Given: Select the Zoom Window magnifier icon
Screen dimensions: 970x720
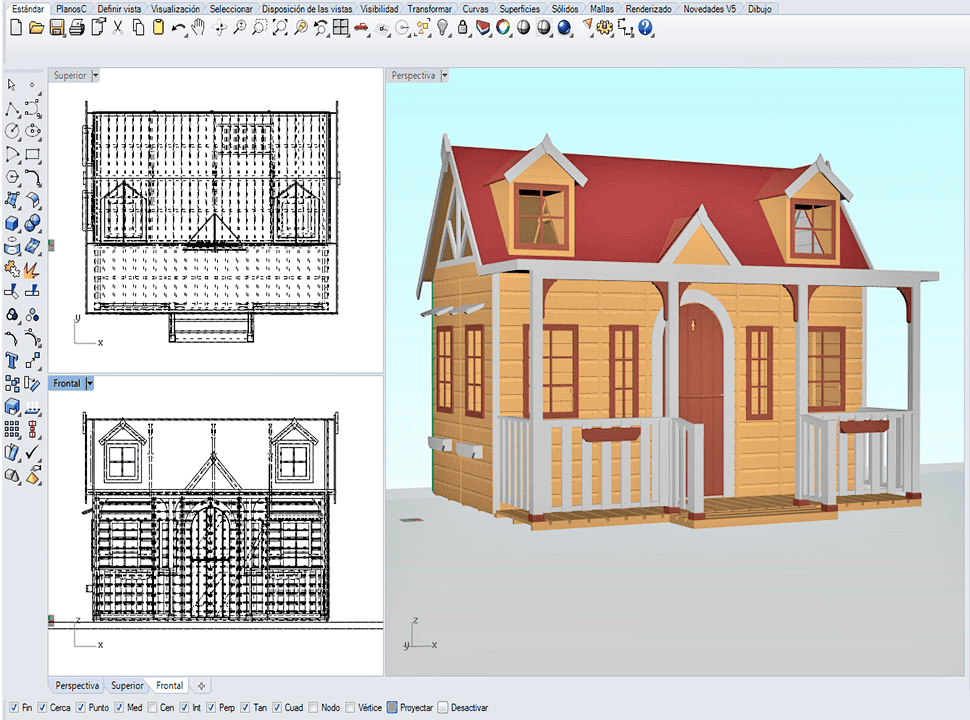Looking at the screenshot, I should coord(260,27).
